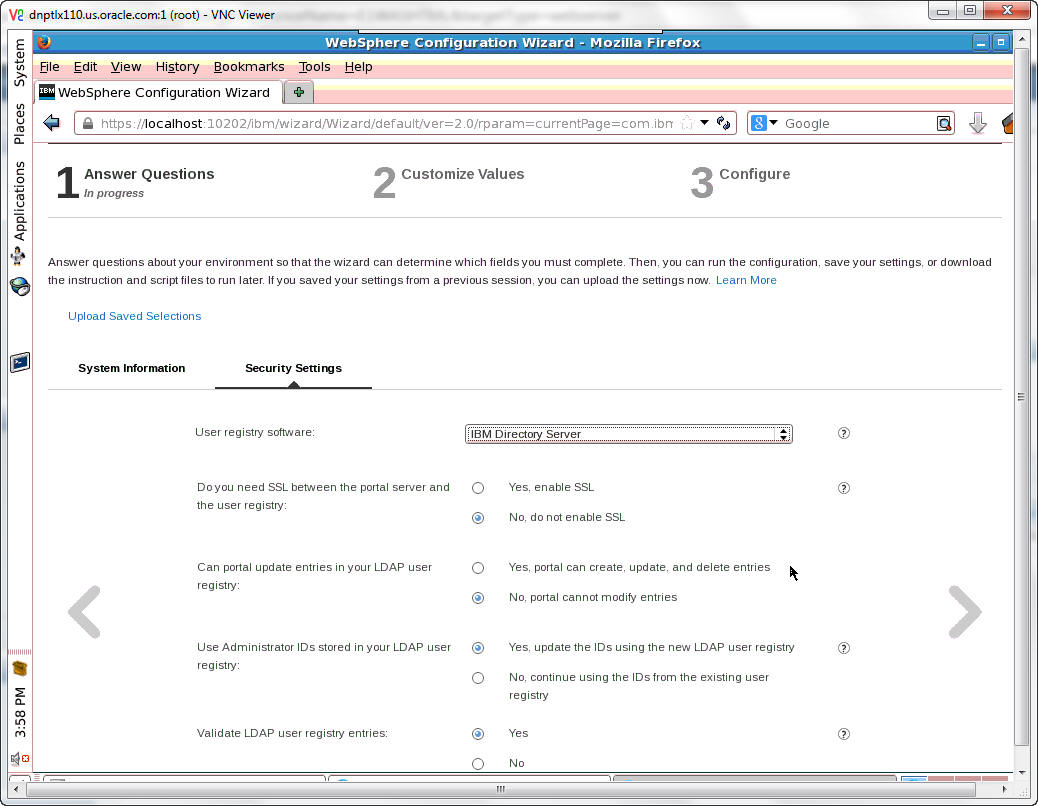This screenshot has width=1038, height=806.
Task: Click the 3:58 PM panel clock
Action: (20, 713)
